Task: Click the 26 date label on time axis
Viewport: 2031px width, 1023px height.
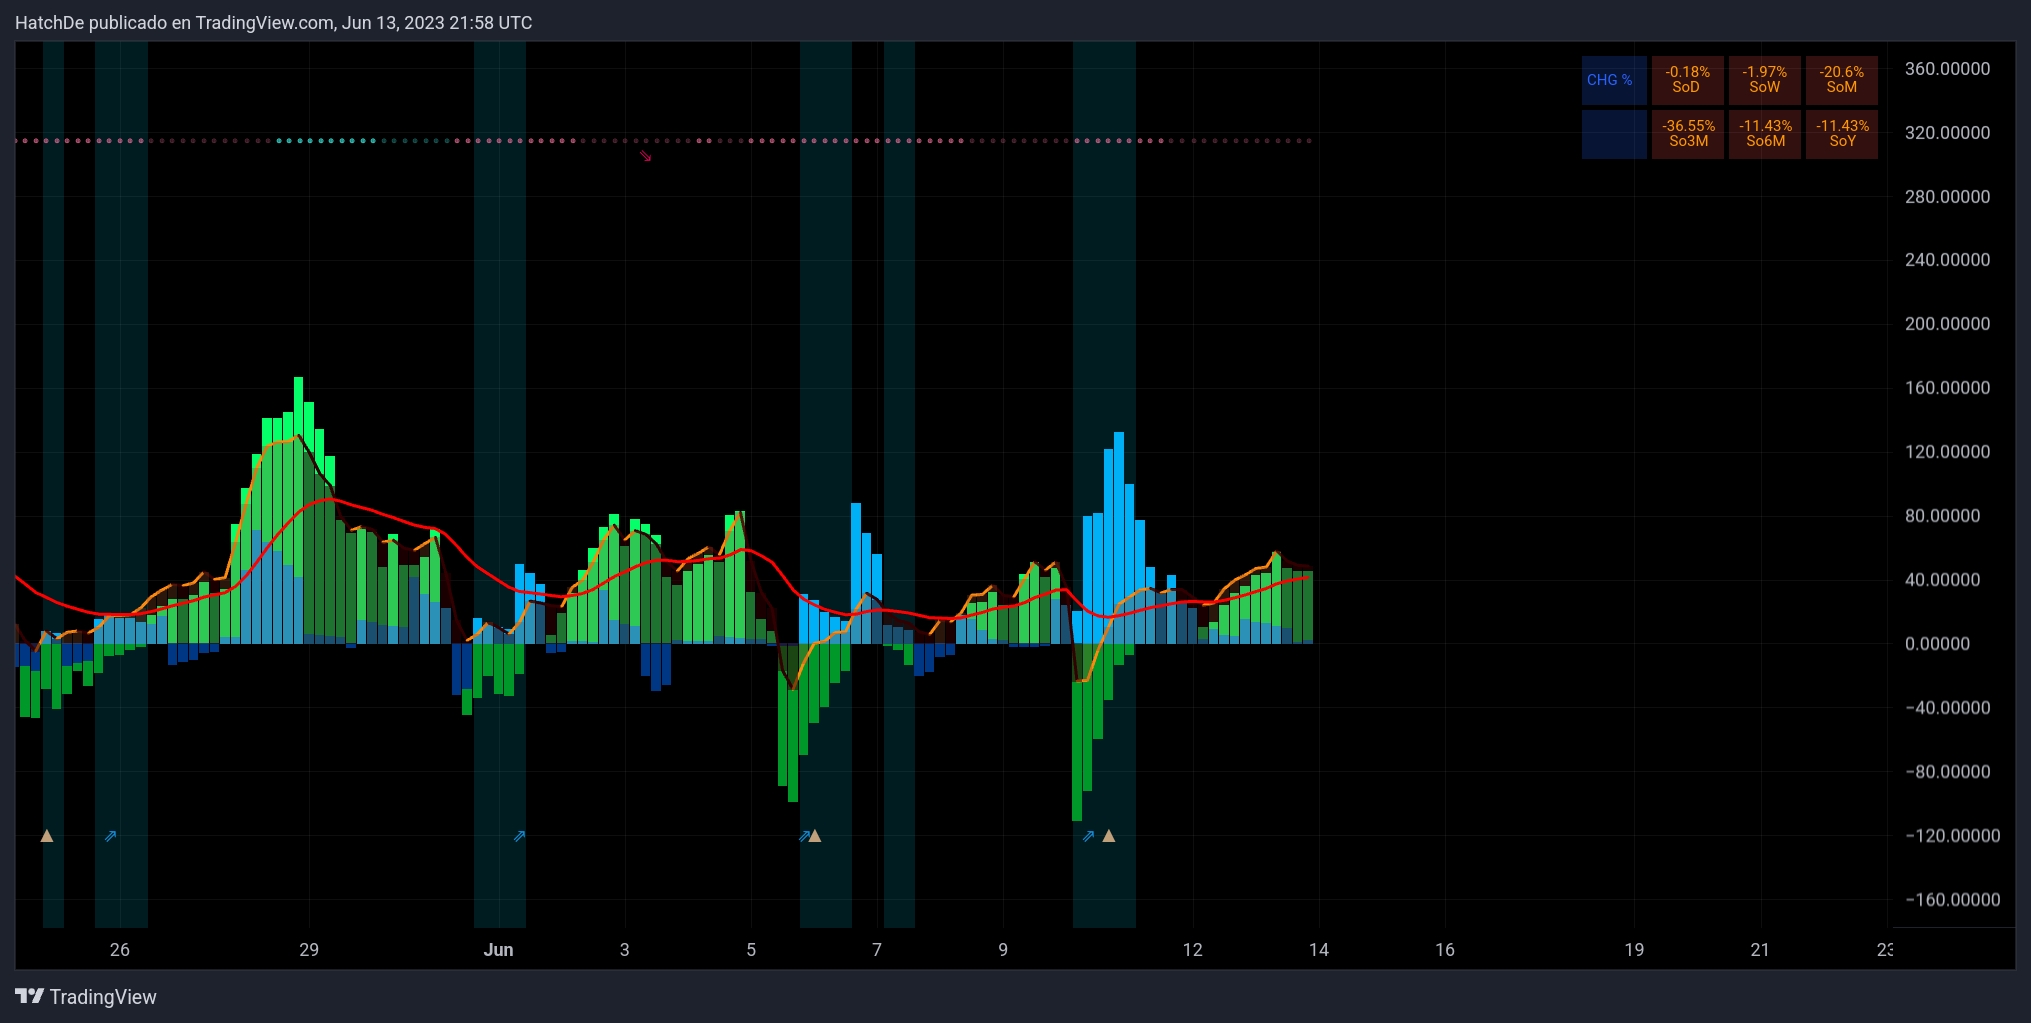Action: pyautogui.click(x=120, y=950)
